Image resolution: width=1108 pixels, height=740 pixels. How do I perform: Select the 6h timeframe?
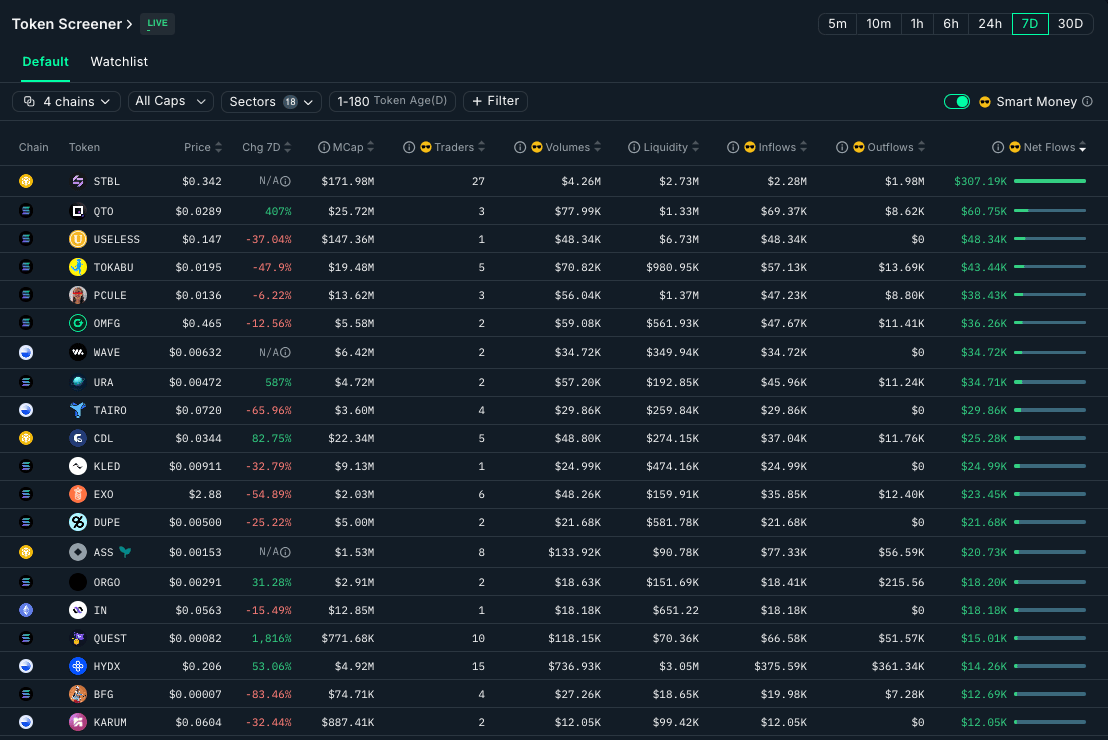click(951, 24)
